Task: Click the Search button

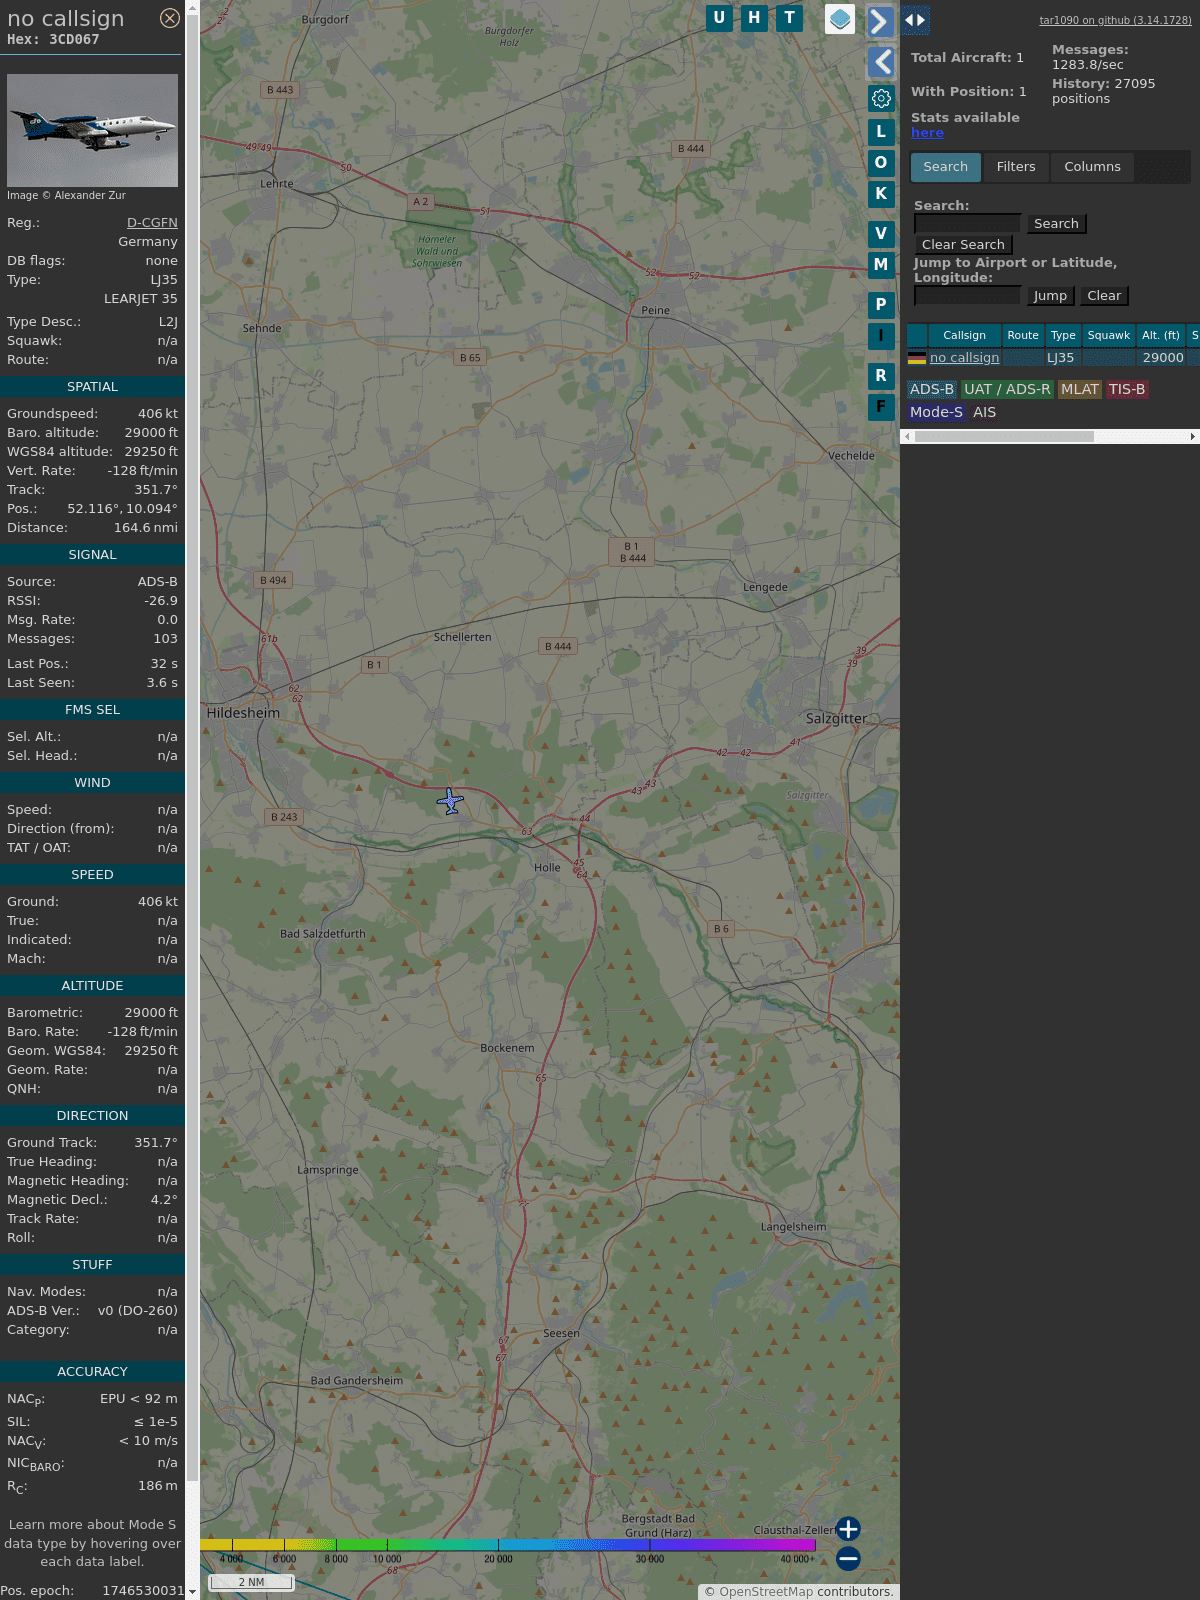Action: pos(1056,224)
